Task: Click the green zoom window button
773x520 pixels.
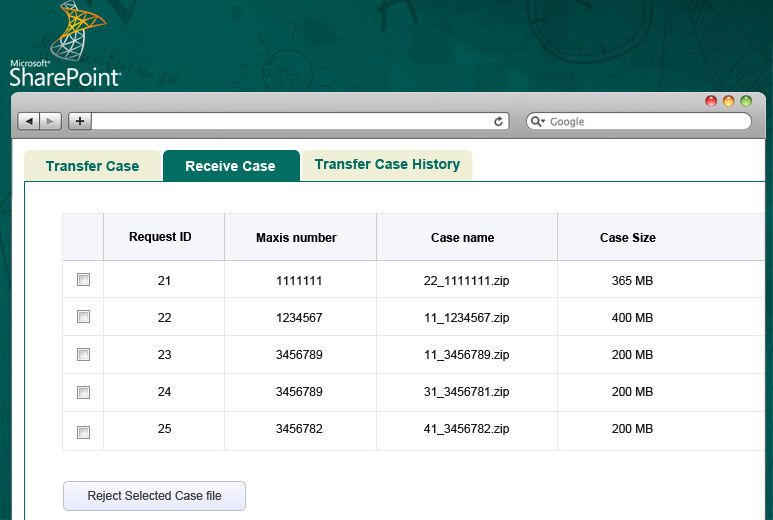Action: 746,101
